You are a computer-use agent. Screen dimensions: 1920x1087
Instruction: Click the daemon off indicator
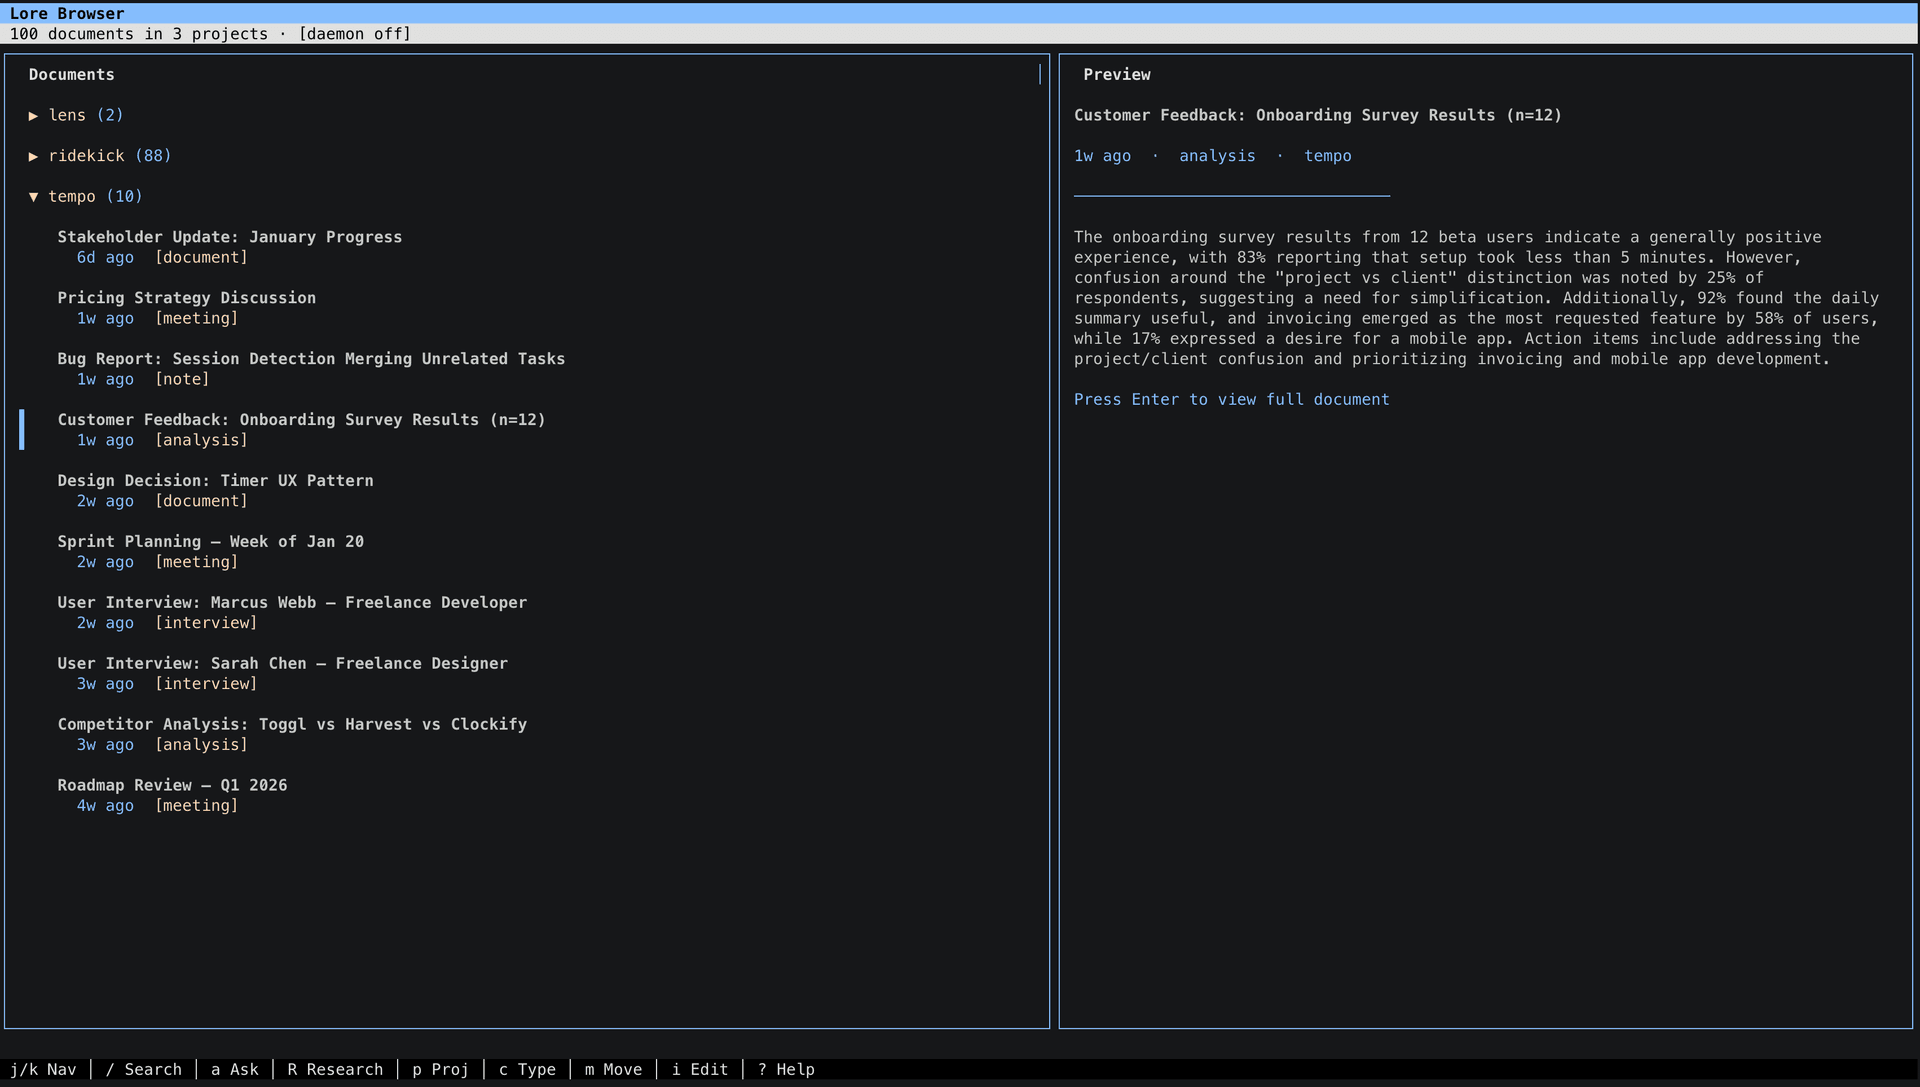tap(354, 33)
